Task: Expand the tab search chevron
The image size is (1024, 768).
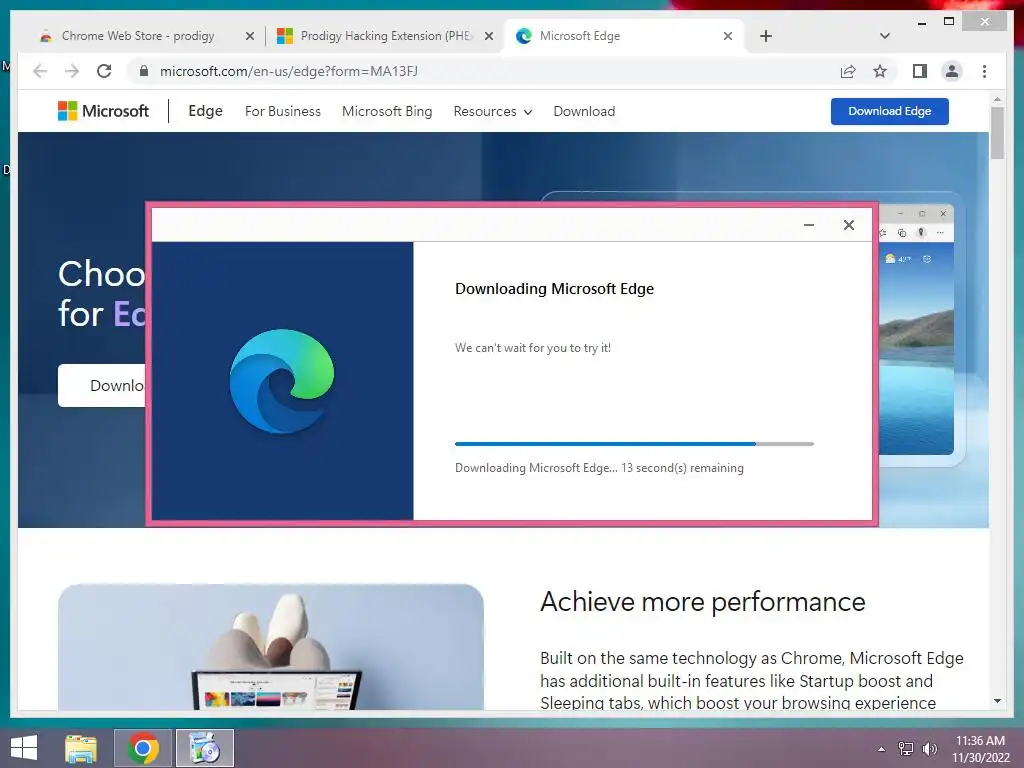Action: point(885,36)
